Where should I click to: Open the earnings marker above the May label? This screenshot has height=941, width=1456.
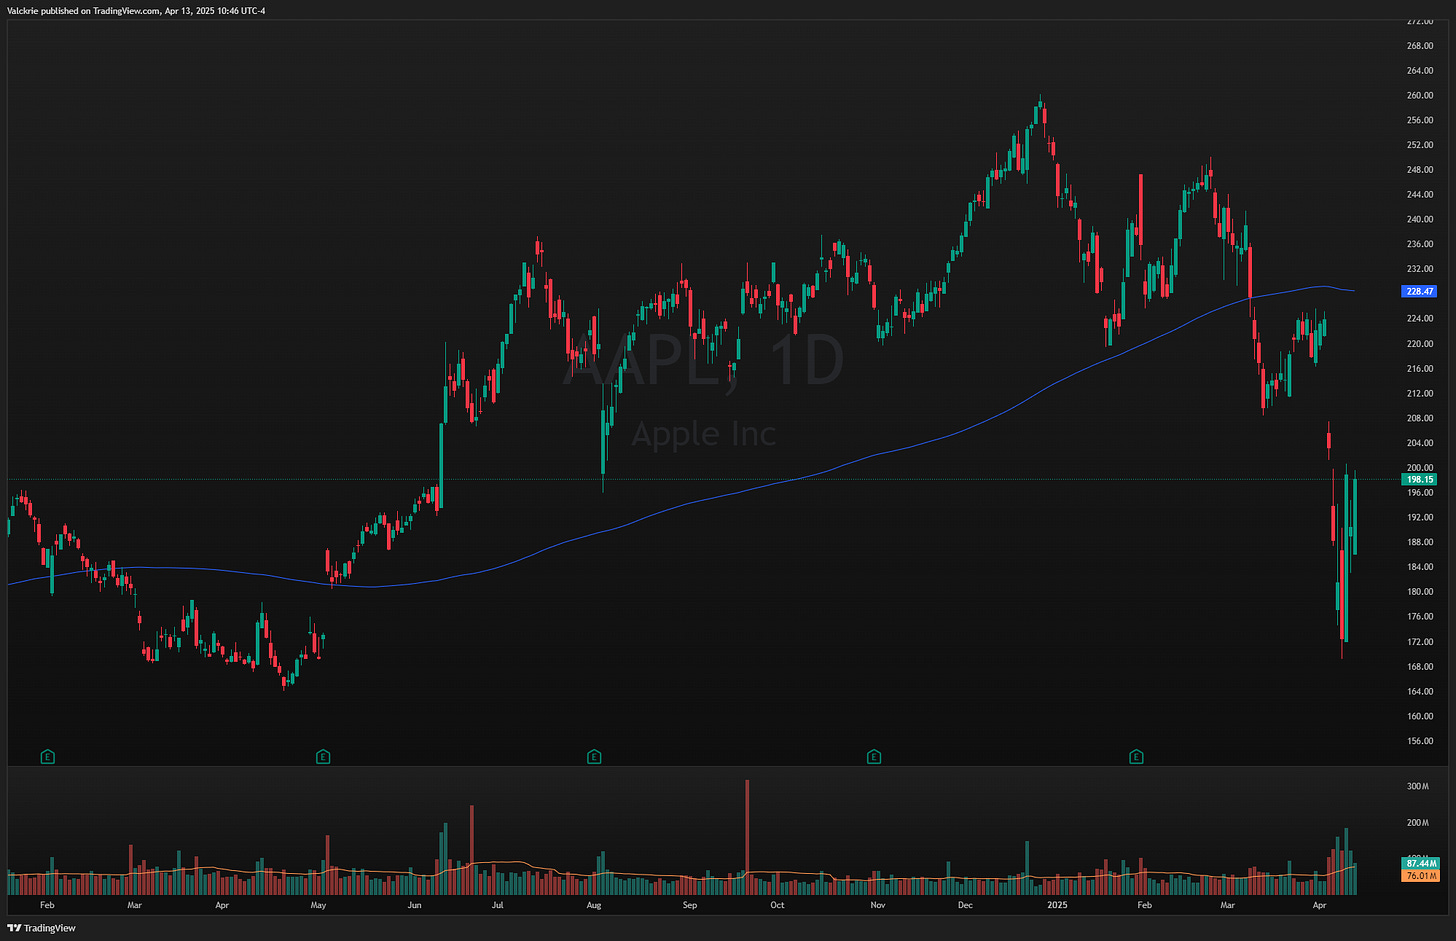[x=323, y=757]
